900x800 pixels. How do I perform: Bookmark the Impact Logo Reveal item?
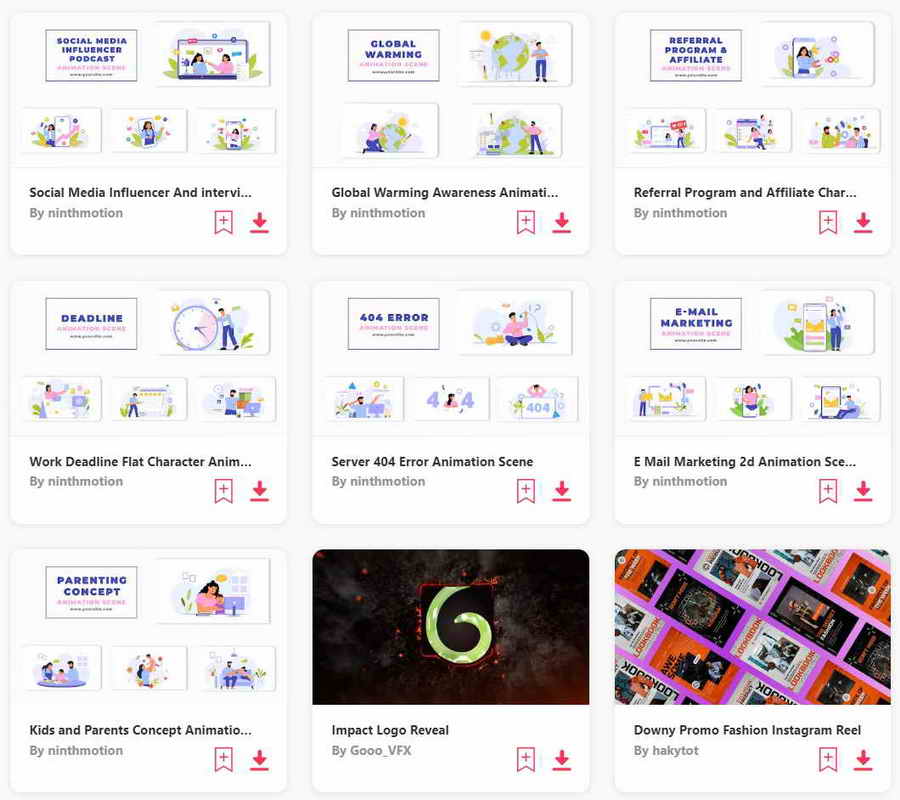pyautogui.click(x=525, y=760)
